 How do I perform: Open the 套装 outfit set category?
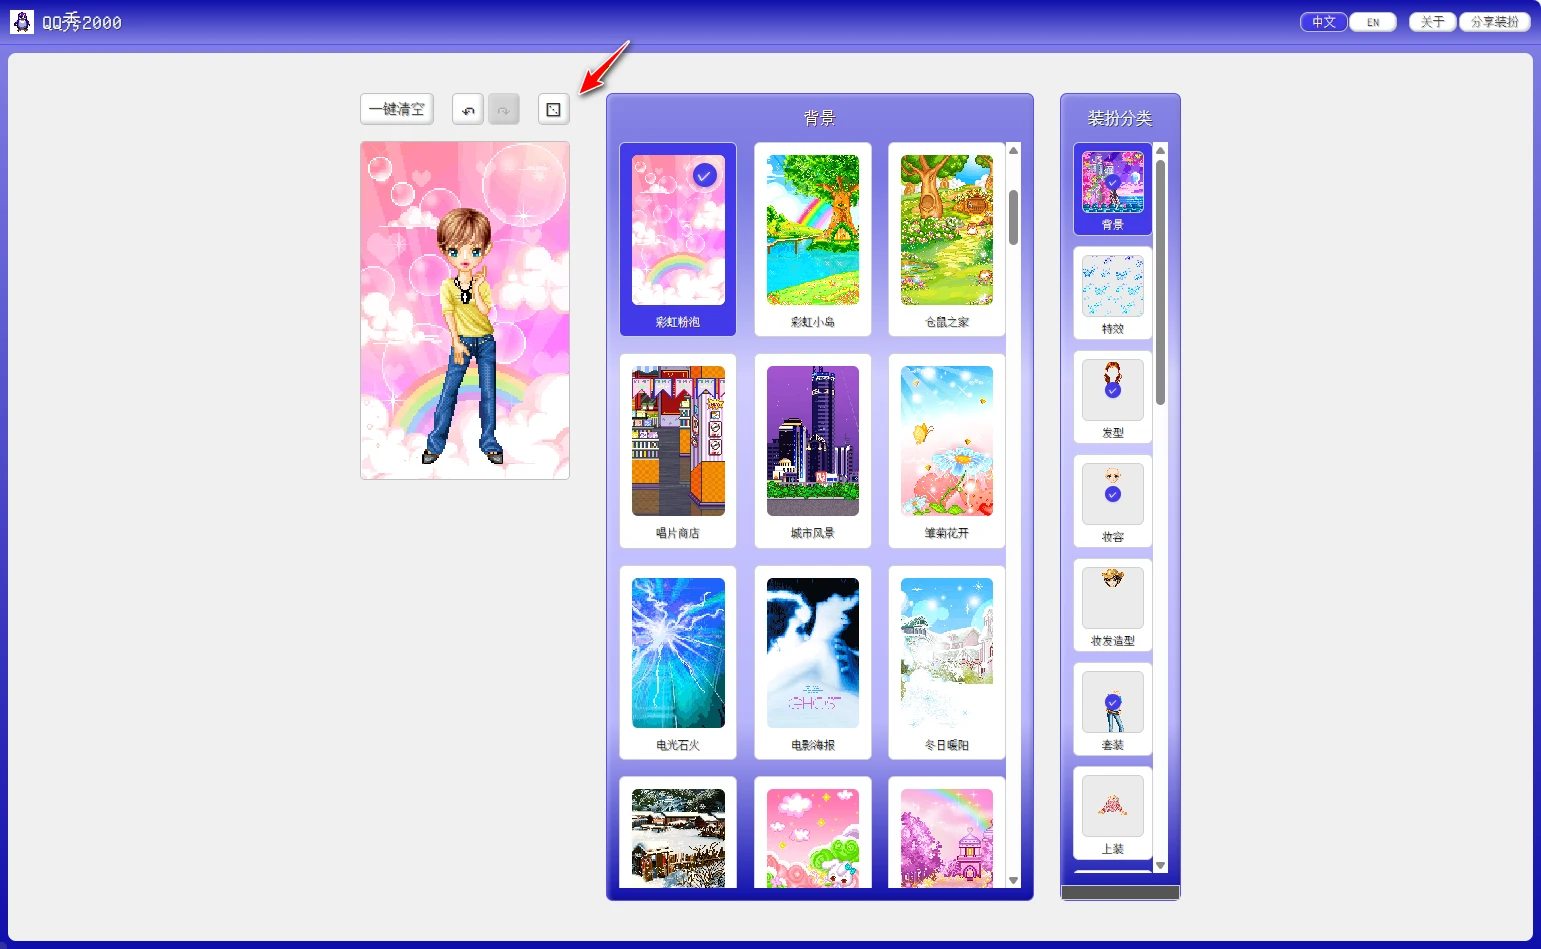pyautogui.click(x=1112, y=709)
